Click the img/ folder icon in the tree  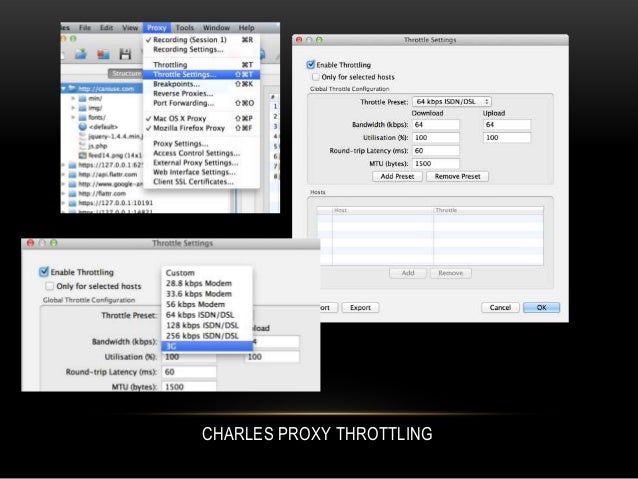tap(82, 108)
